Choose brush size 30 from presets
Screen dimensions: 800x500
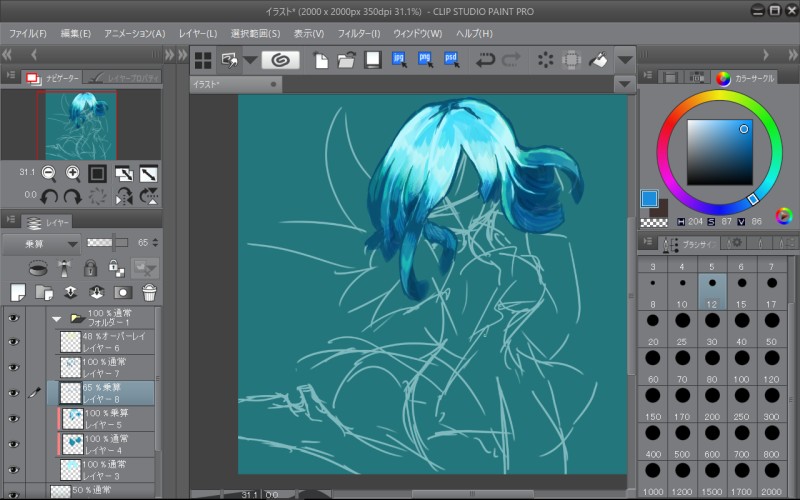pos(711,330)
